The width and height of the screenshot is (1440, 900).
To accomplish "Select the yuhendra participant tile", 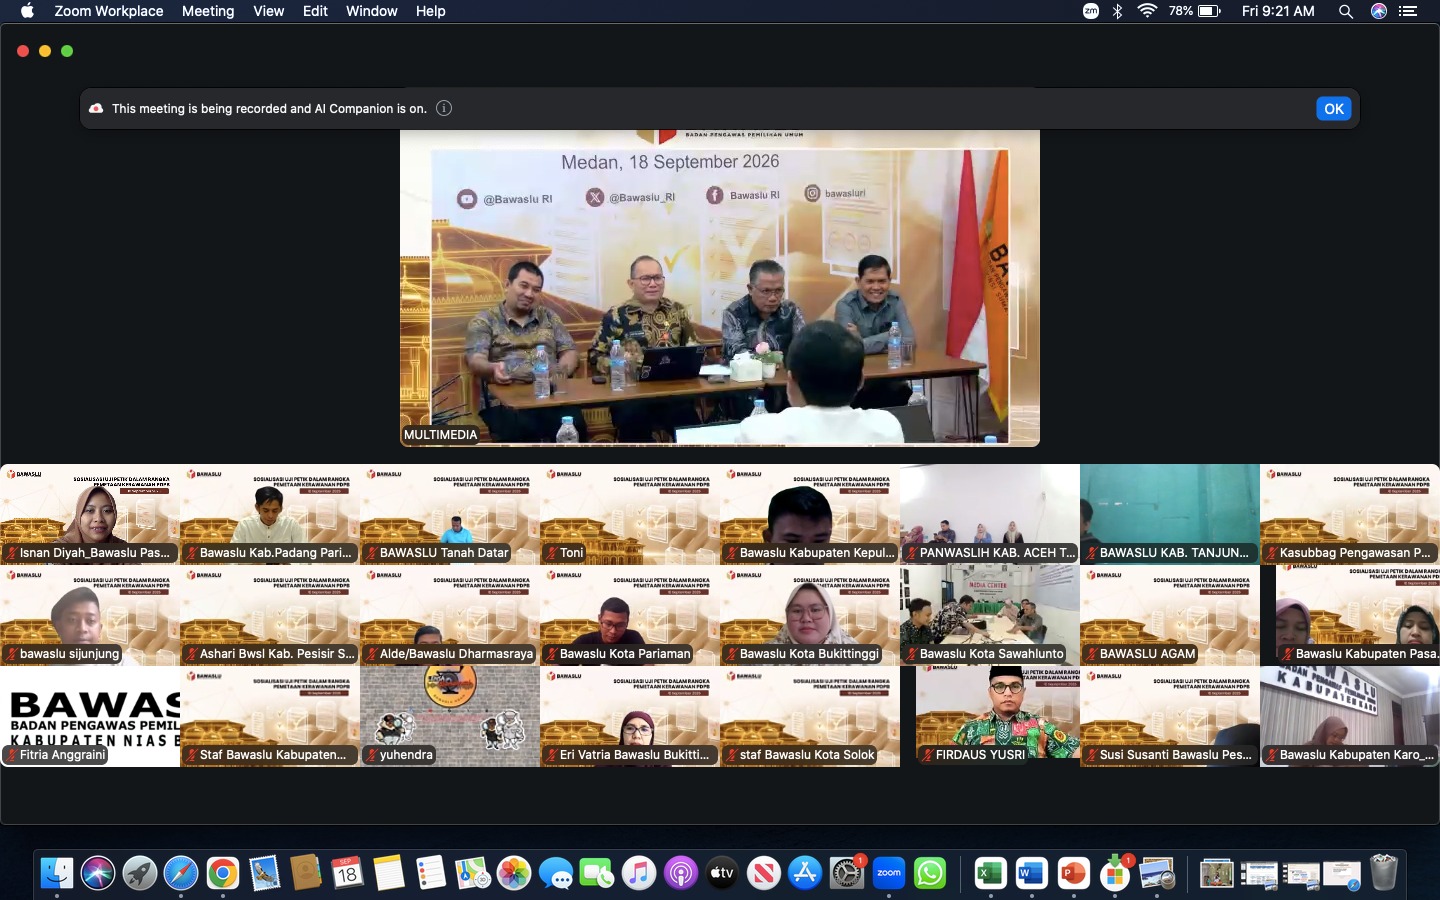I will pos(450,716).
